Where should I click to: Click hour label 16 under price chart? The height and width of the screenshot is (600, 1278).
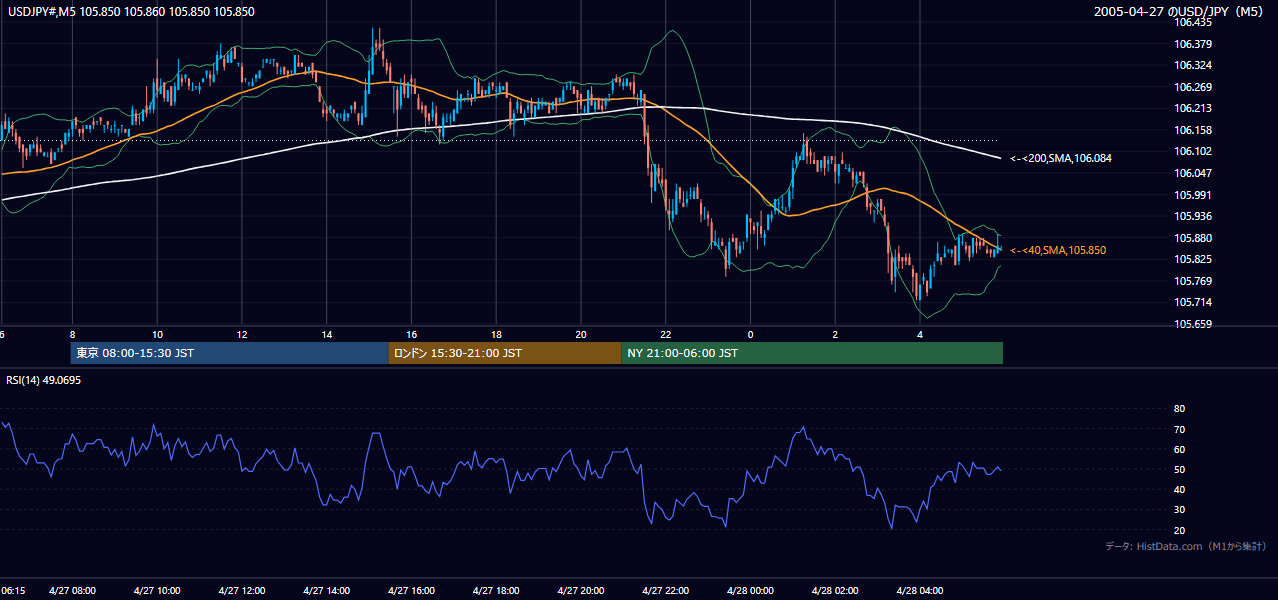[411, 335]
